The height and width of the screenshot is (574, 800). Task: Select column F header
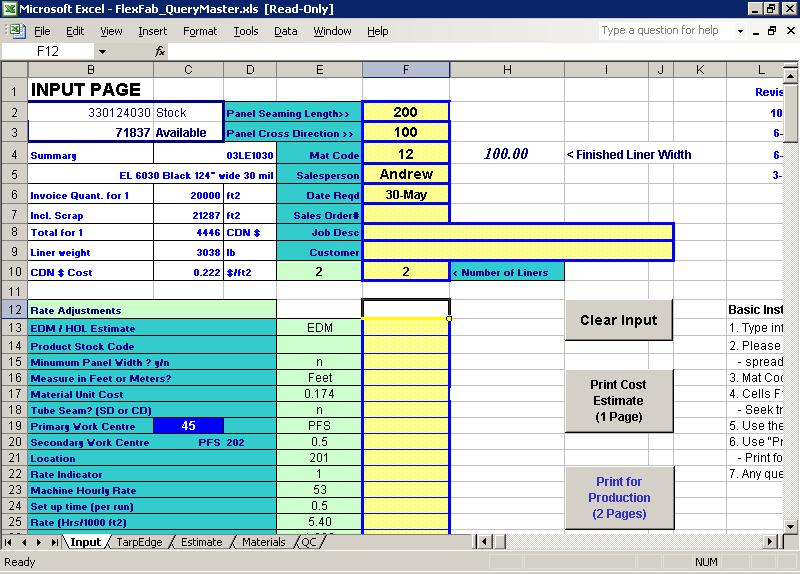pyautogui.click(x=406, y=70)
